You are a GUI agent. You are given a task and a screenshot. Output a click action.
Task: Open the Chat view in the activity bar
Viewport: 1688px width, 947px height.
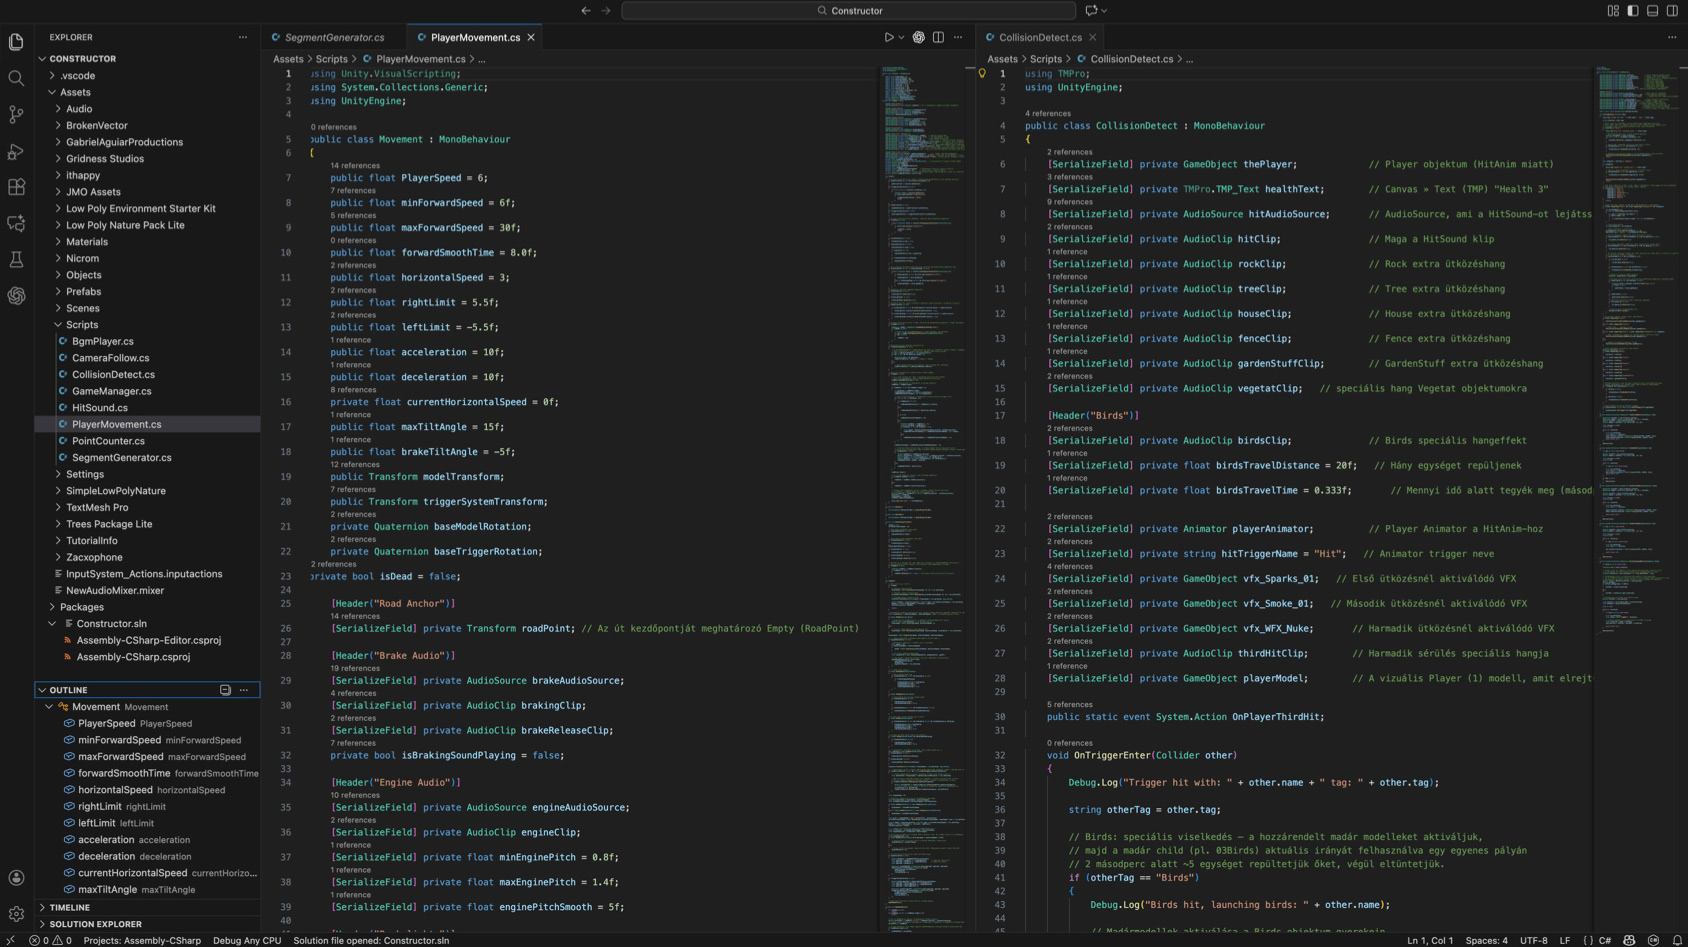[16, 223]
